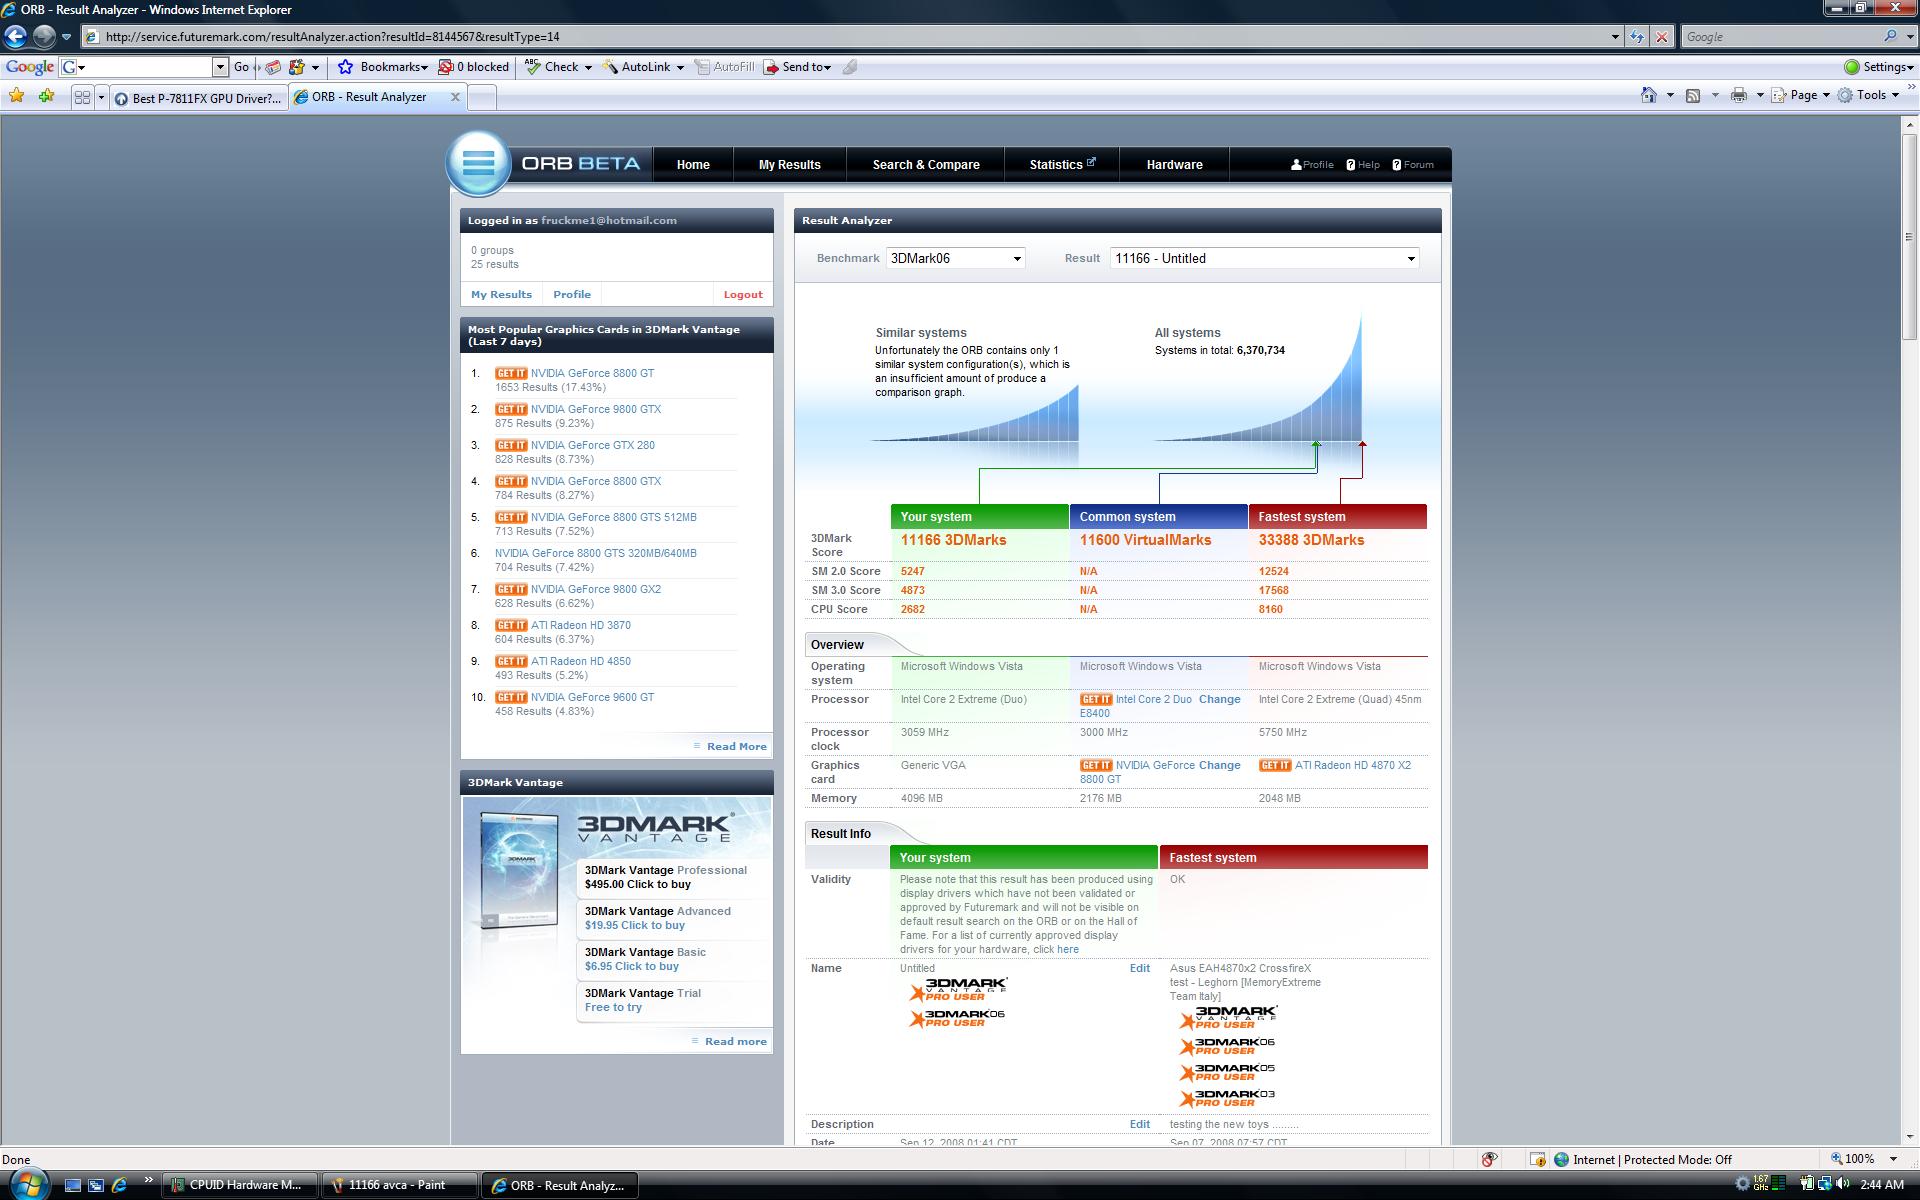The width and height of the screenshot is (1920, 1200).
Task: Click the Help link in header
Action: (1362, 165)
